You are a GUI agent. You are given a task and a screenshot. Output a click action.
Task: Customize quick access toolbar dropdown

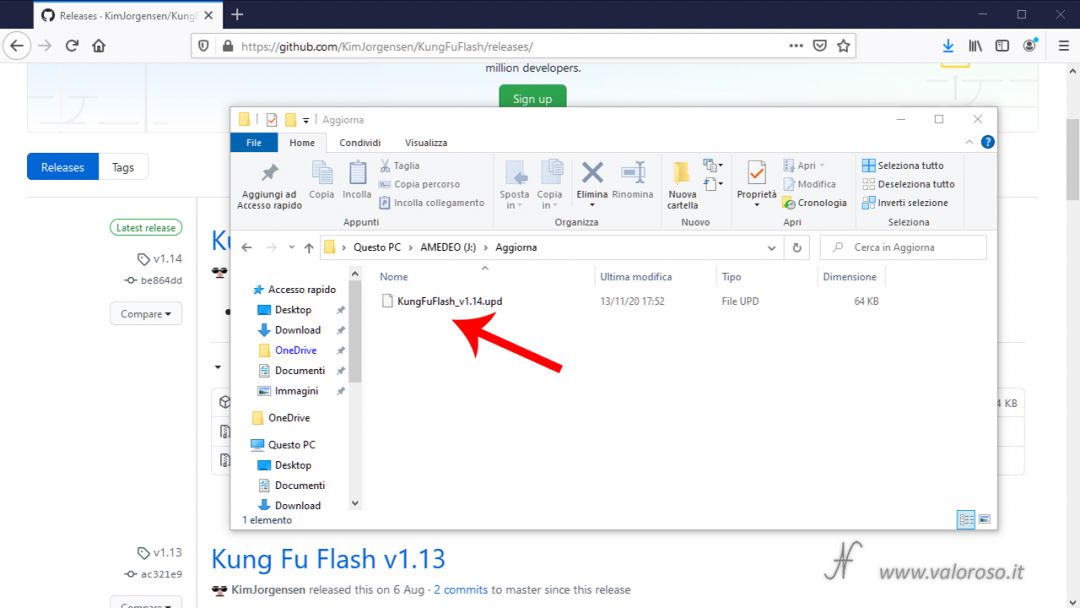[x=306, y=120]
